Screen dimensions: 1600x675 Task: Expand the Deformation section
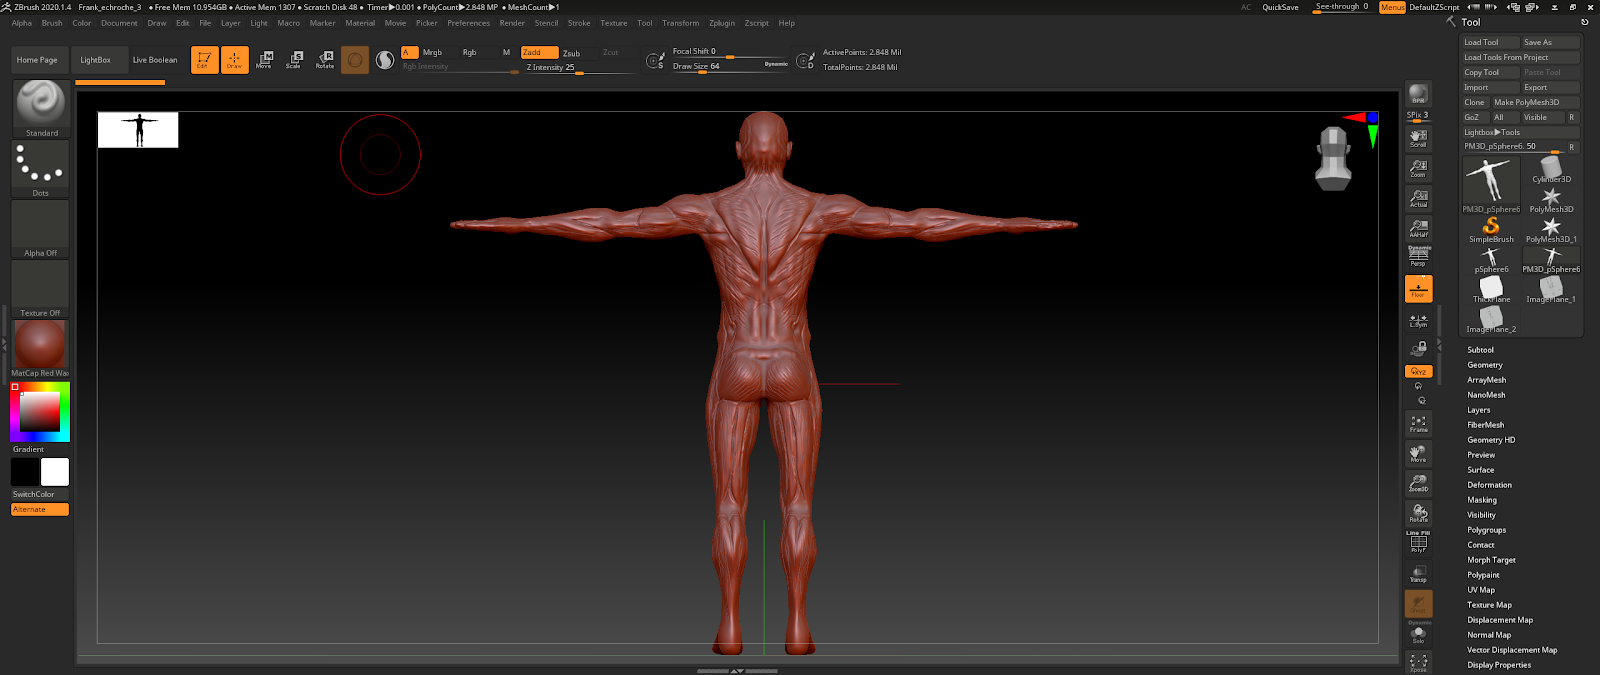tap(1489, 485)
